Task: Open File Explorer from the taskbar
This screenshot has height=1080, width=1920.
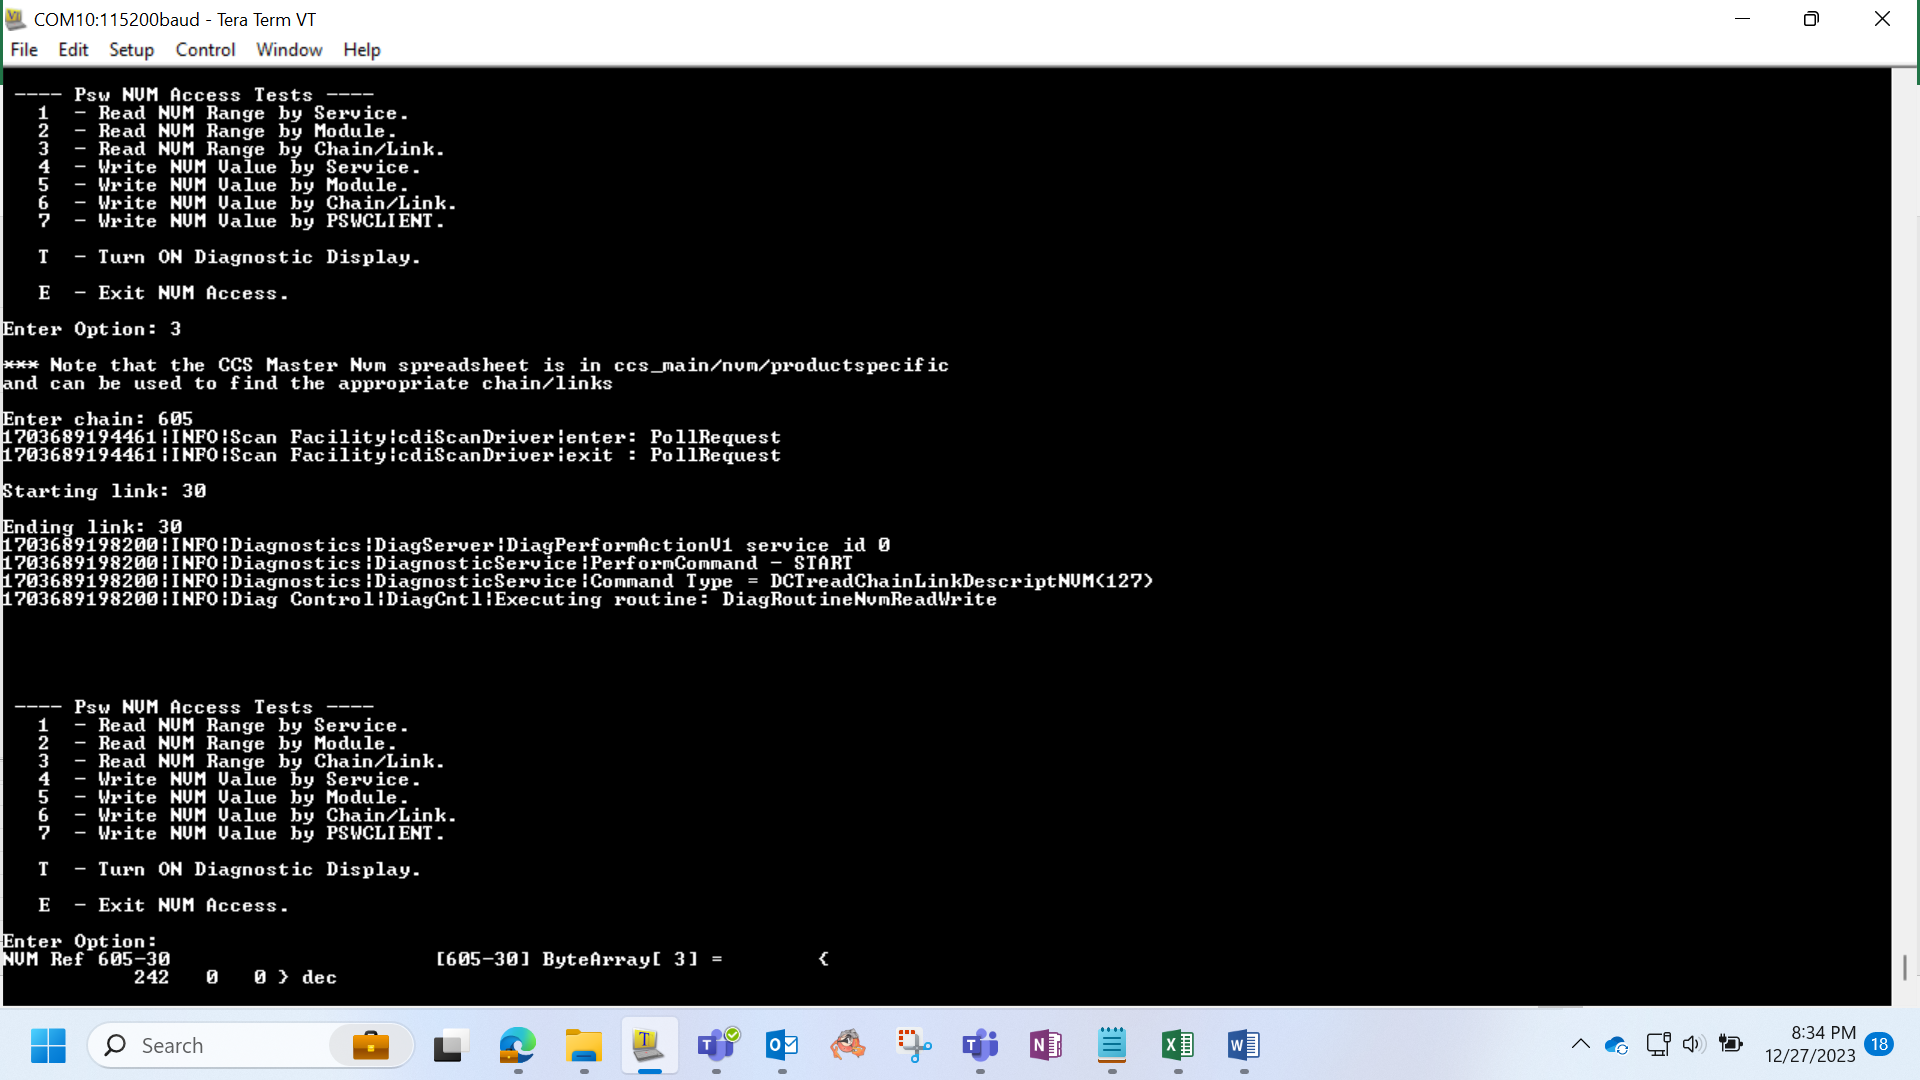Action: [583, 1045]
